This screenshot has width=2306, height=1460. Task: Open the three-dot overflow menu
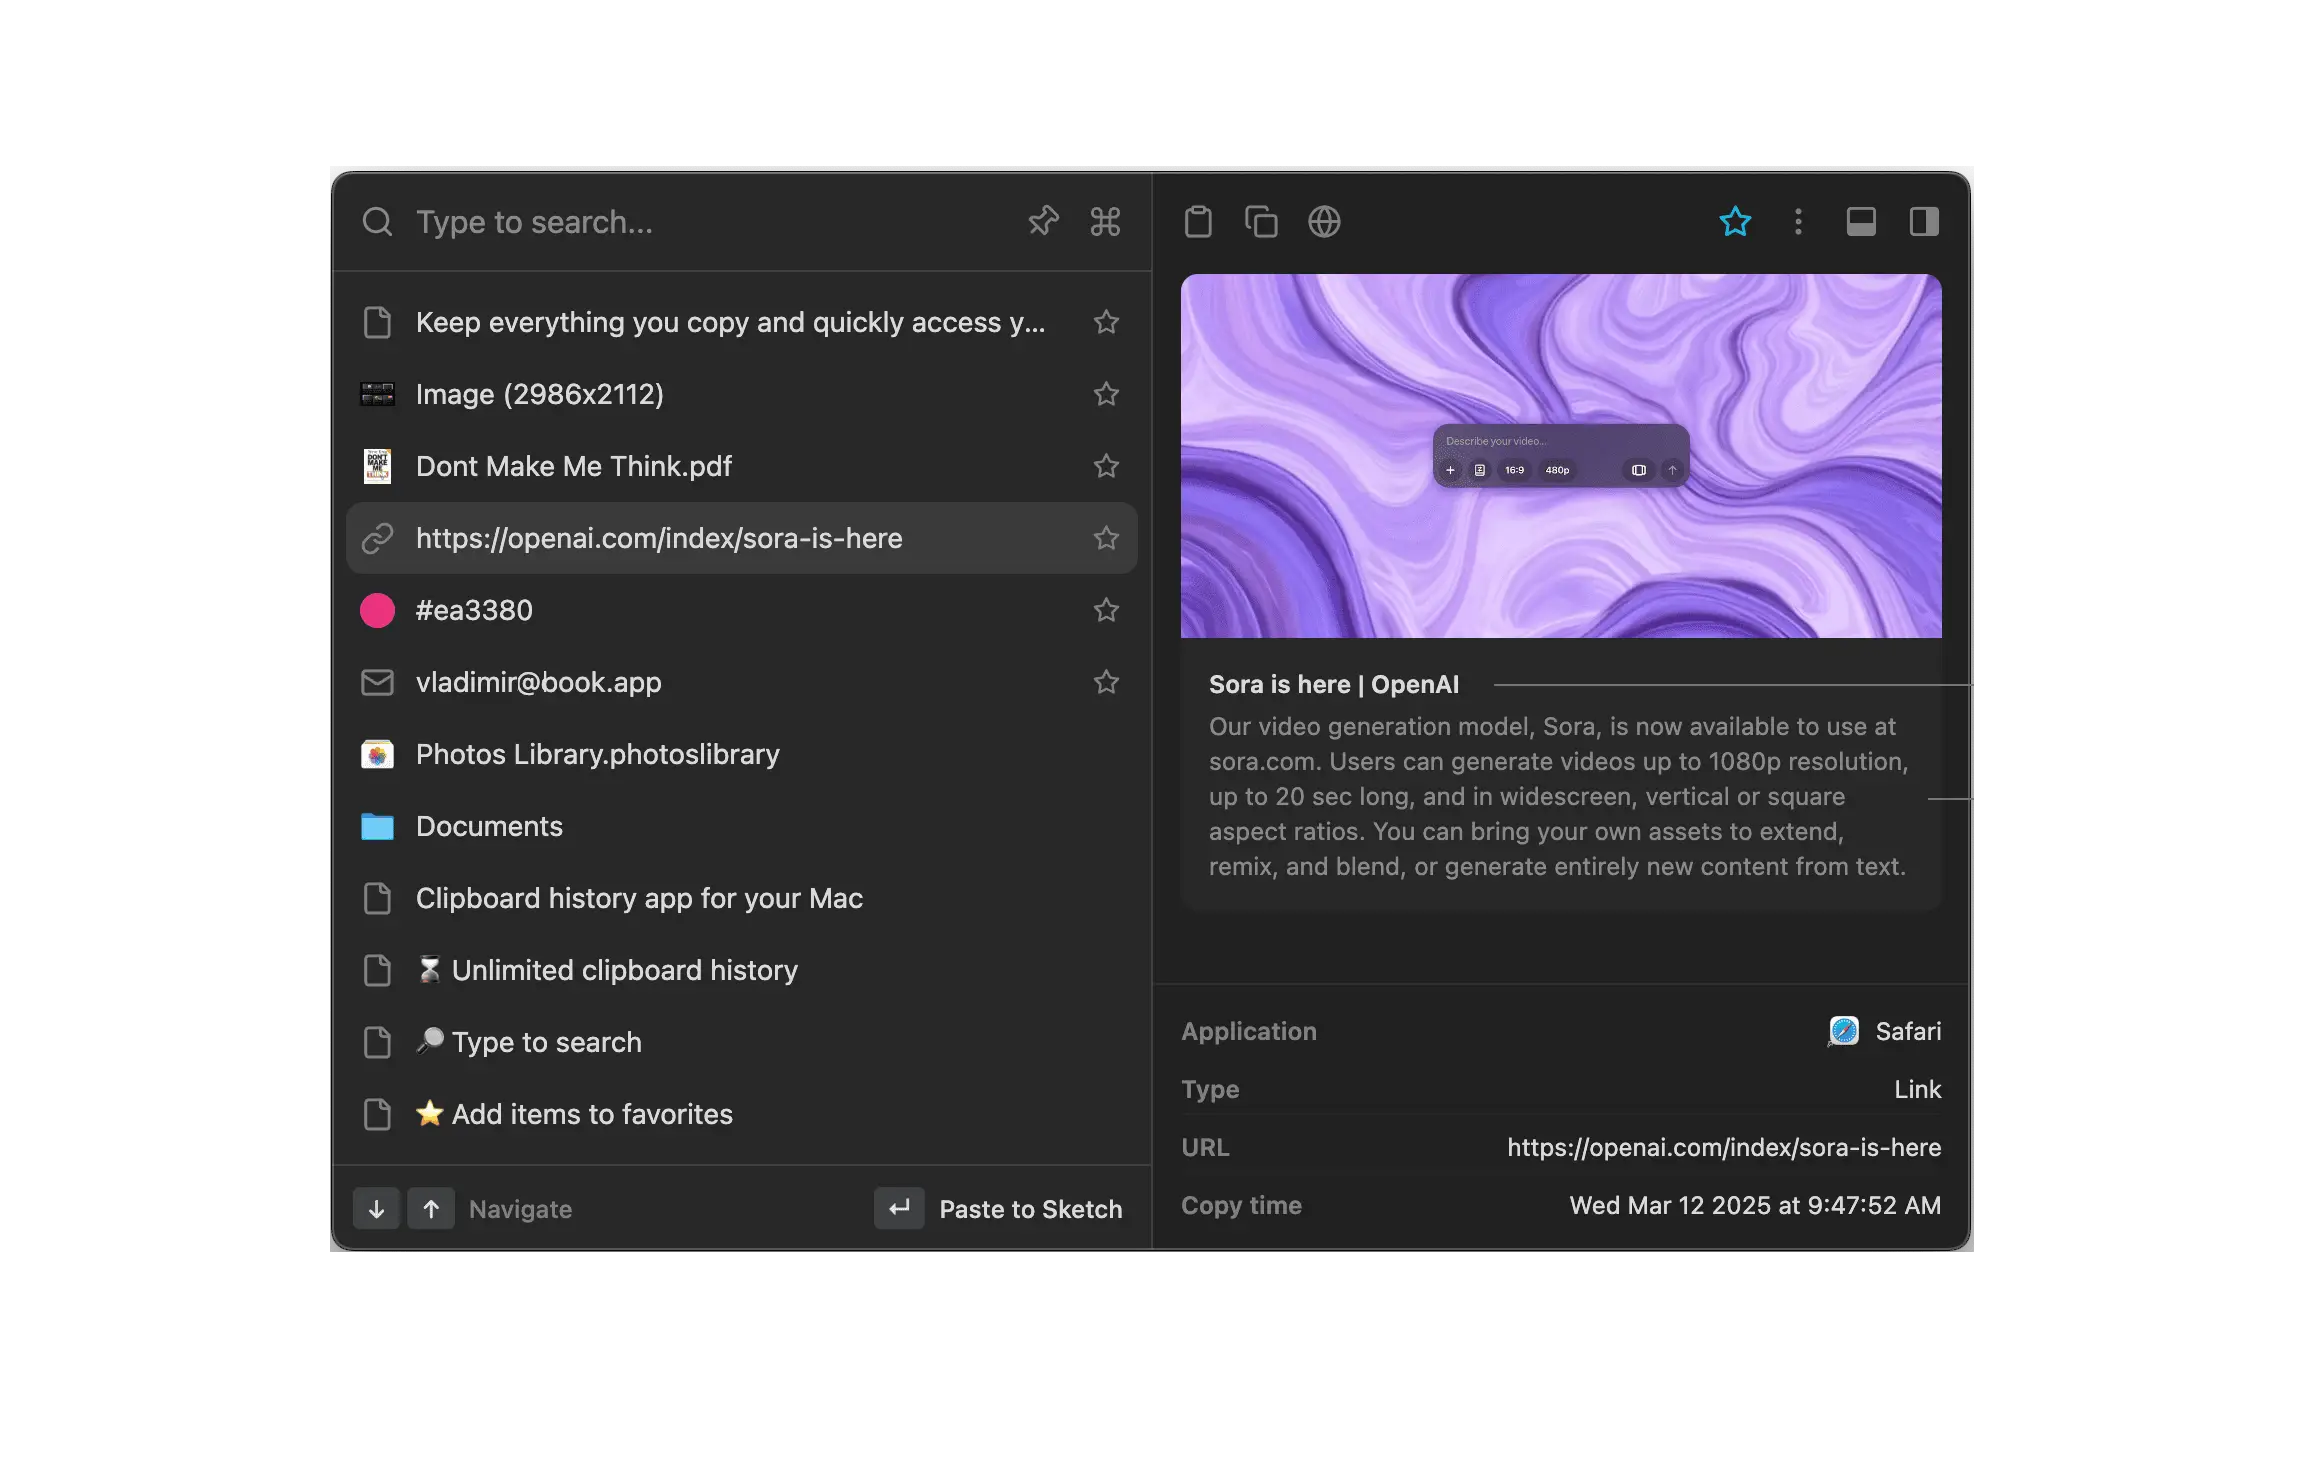tap(1798, 221)
